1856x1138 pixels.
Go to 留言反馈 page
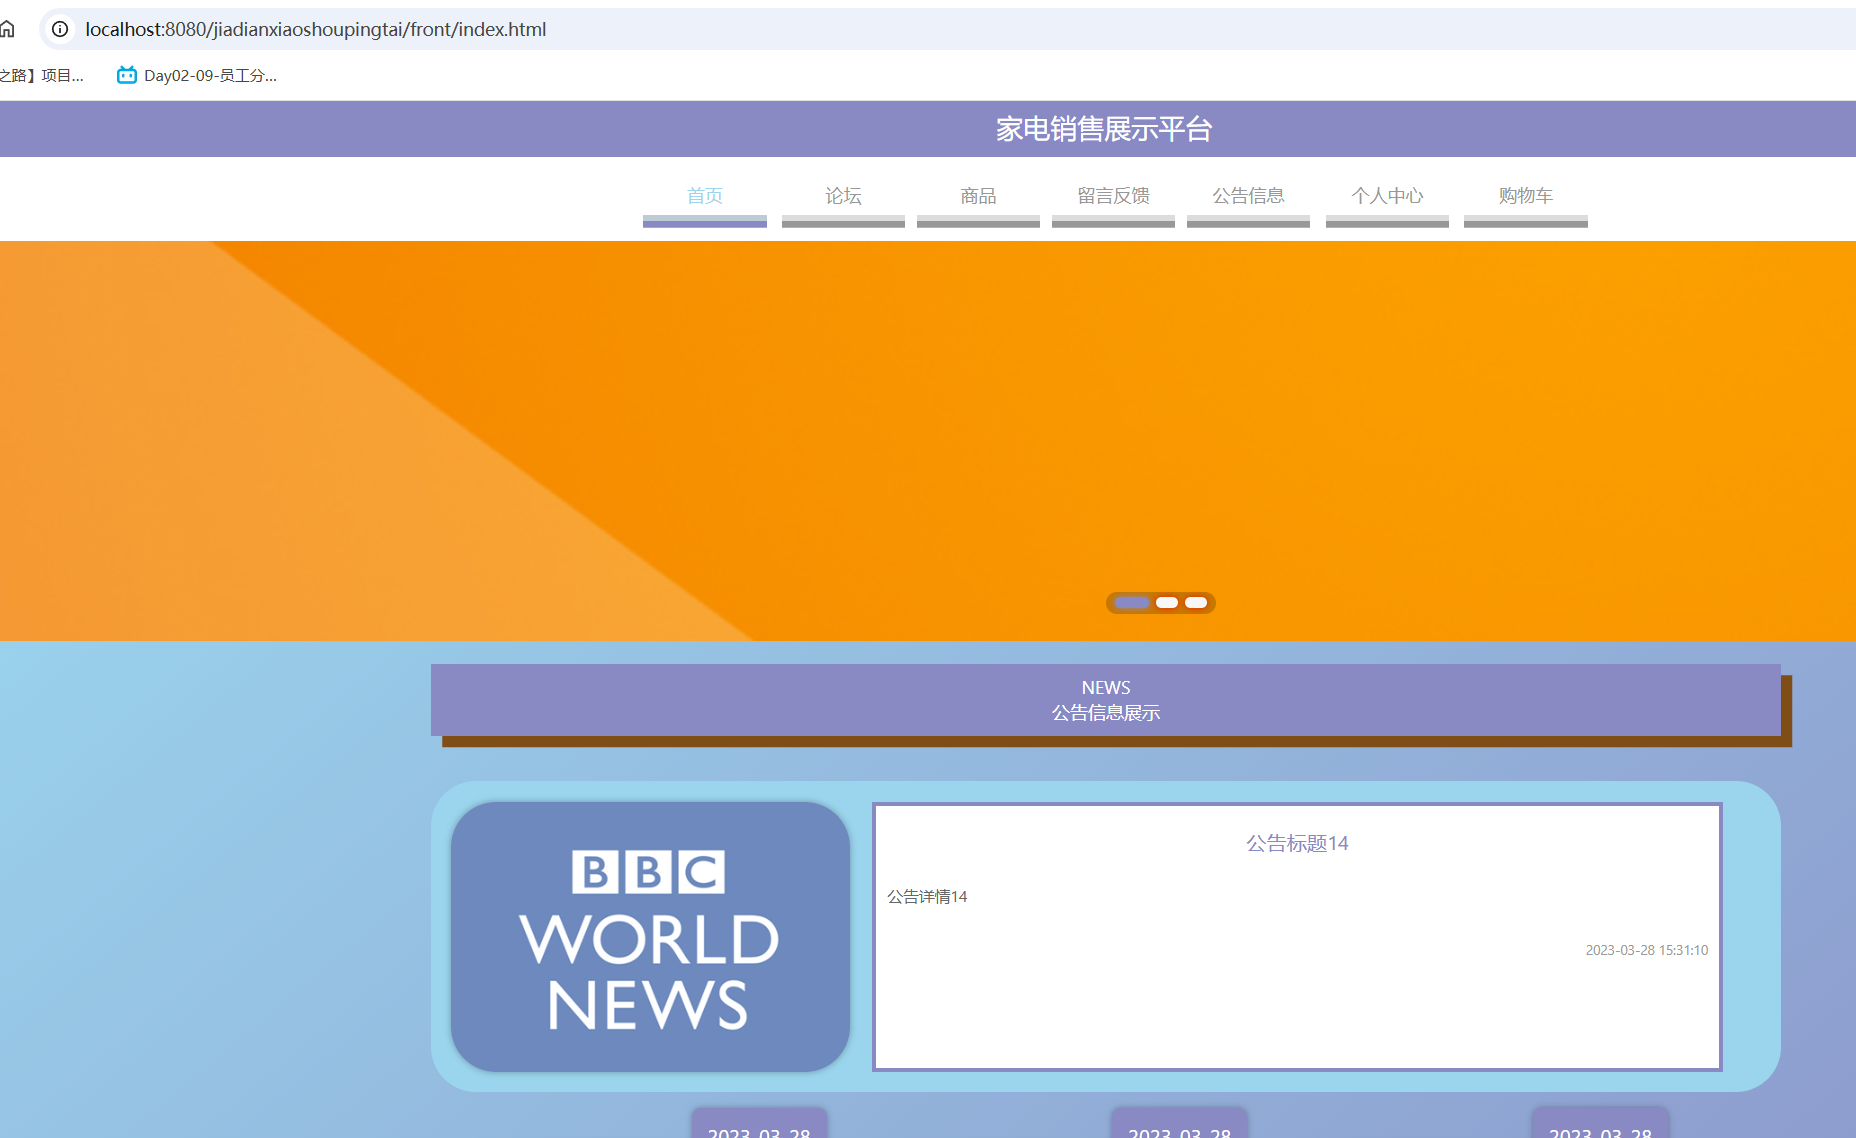pyautogui.click(x=1113, y=197)
